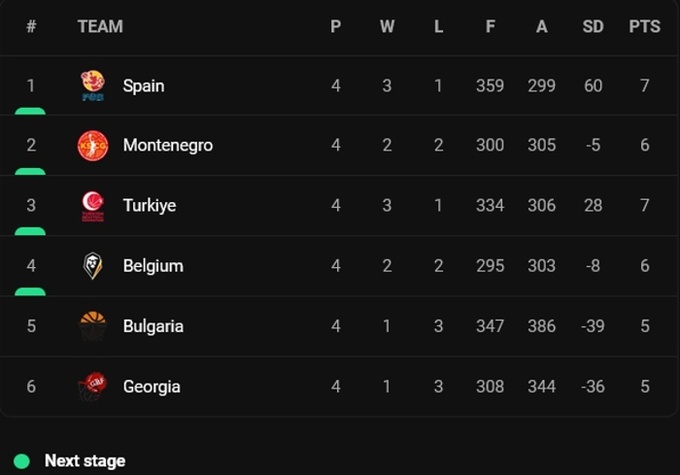
Task: Click the green Next stage legend dot
Action: pyautogui.click(x=23, y=461)
